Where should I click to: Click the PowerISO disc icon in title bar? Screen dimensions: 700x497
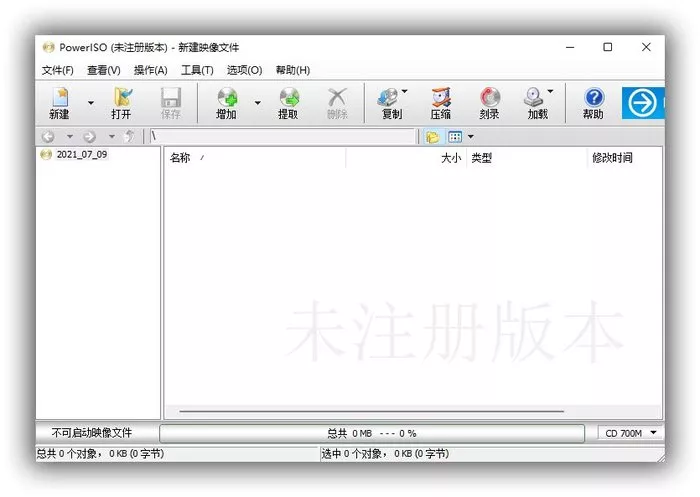pos(48,47)
